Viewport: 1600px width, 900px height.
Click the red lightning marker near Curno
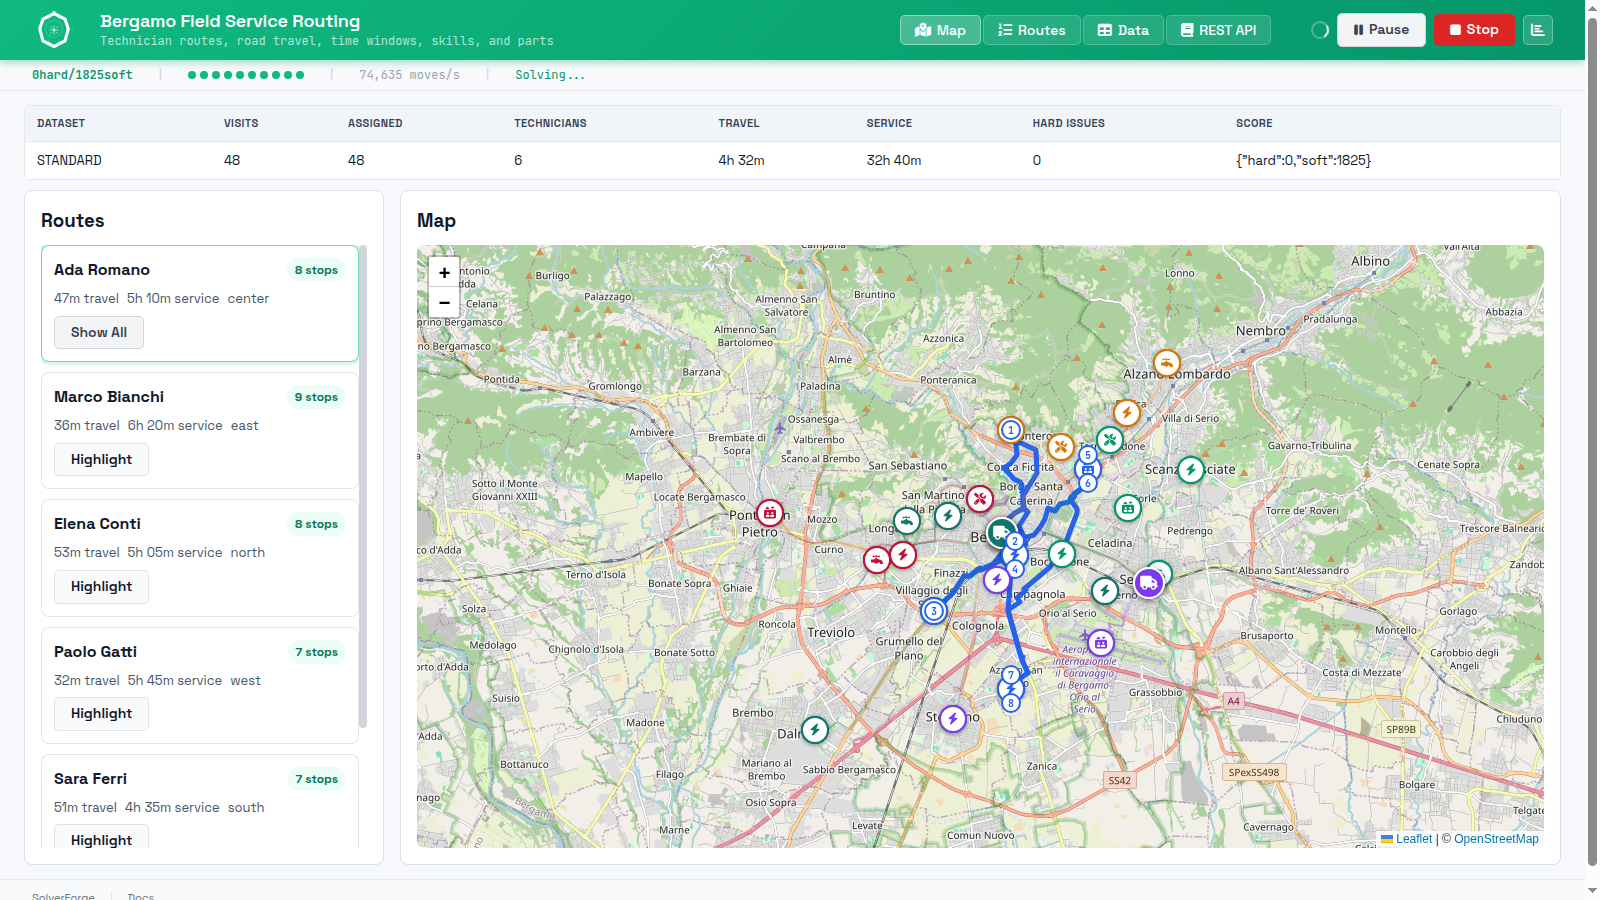coord(903,554)
